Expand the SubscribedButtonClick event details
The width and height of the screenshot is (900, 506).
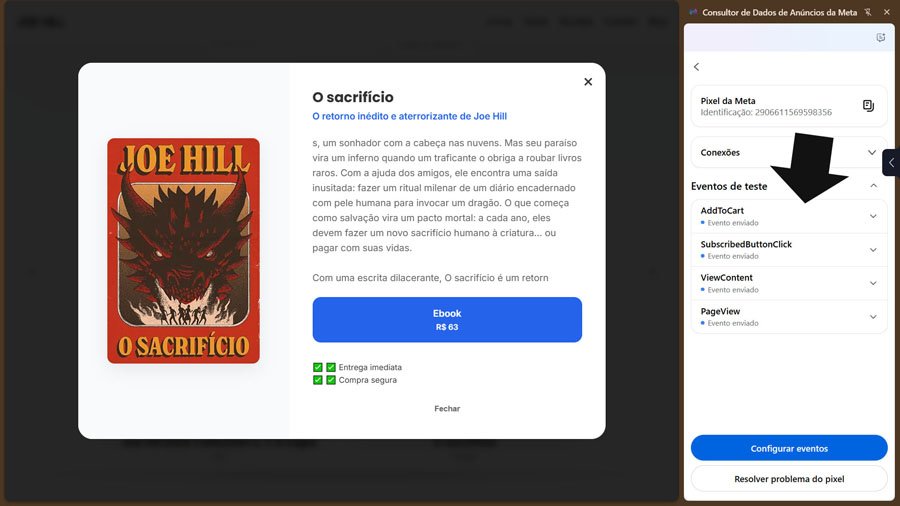coord(872,250)
